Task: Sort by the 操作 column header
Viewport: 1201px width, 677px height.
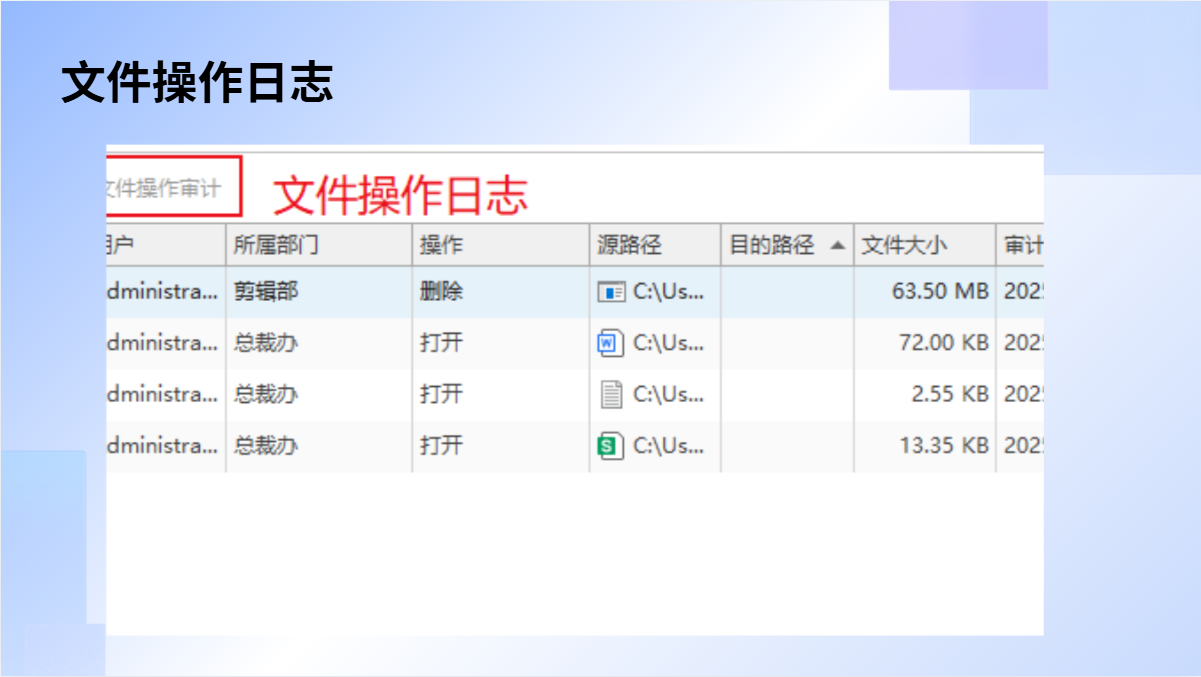Action: tap(441, 245)
